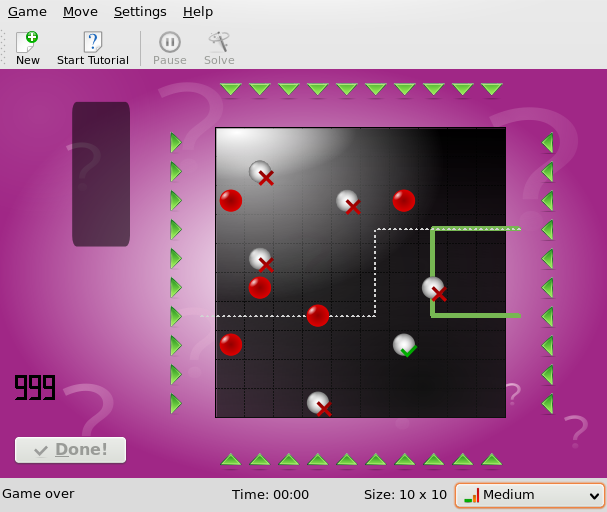Fire the left-side laser arrow with the dotted ray

176,317
